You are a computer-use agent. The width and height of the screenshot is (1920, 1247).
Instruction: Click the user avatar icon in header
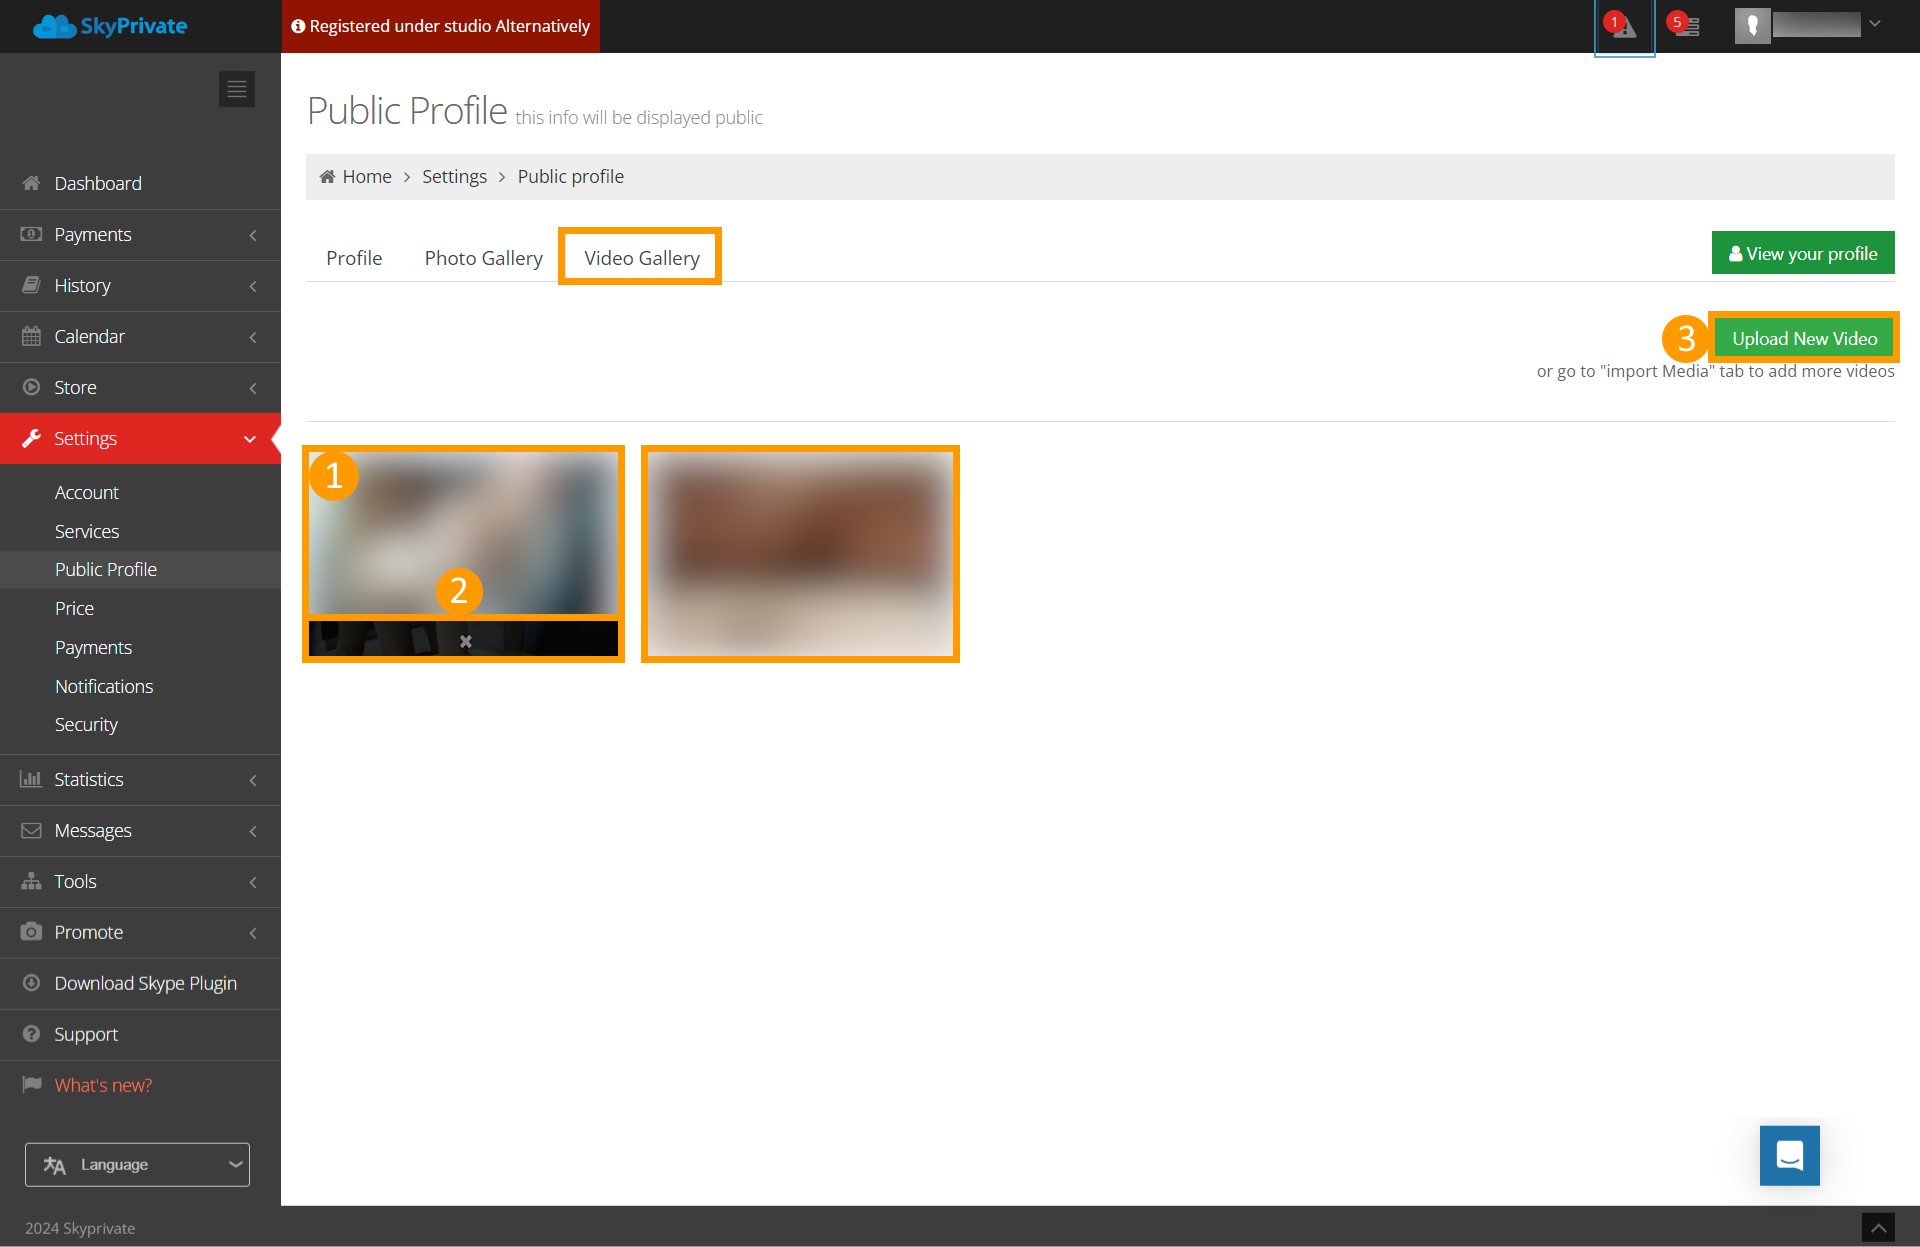1752,26
